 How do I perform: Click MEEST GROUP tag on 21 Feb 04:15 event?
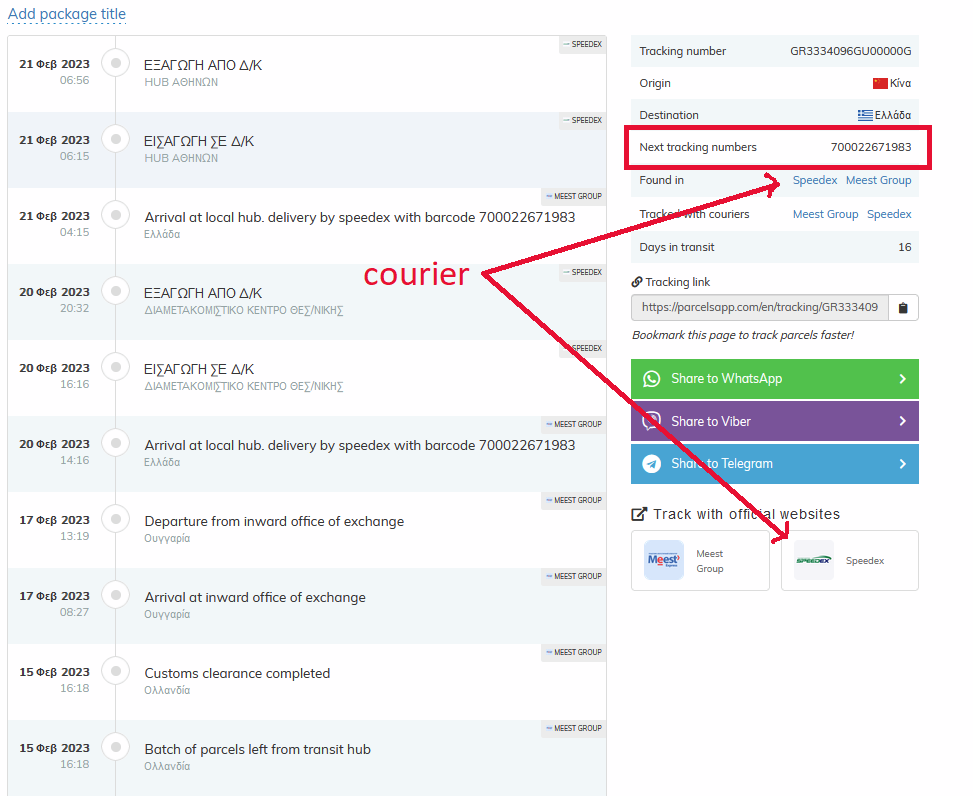point(573,197)
